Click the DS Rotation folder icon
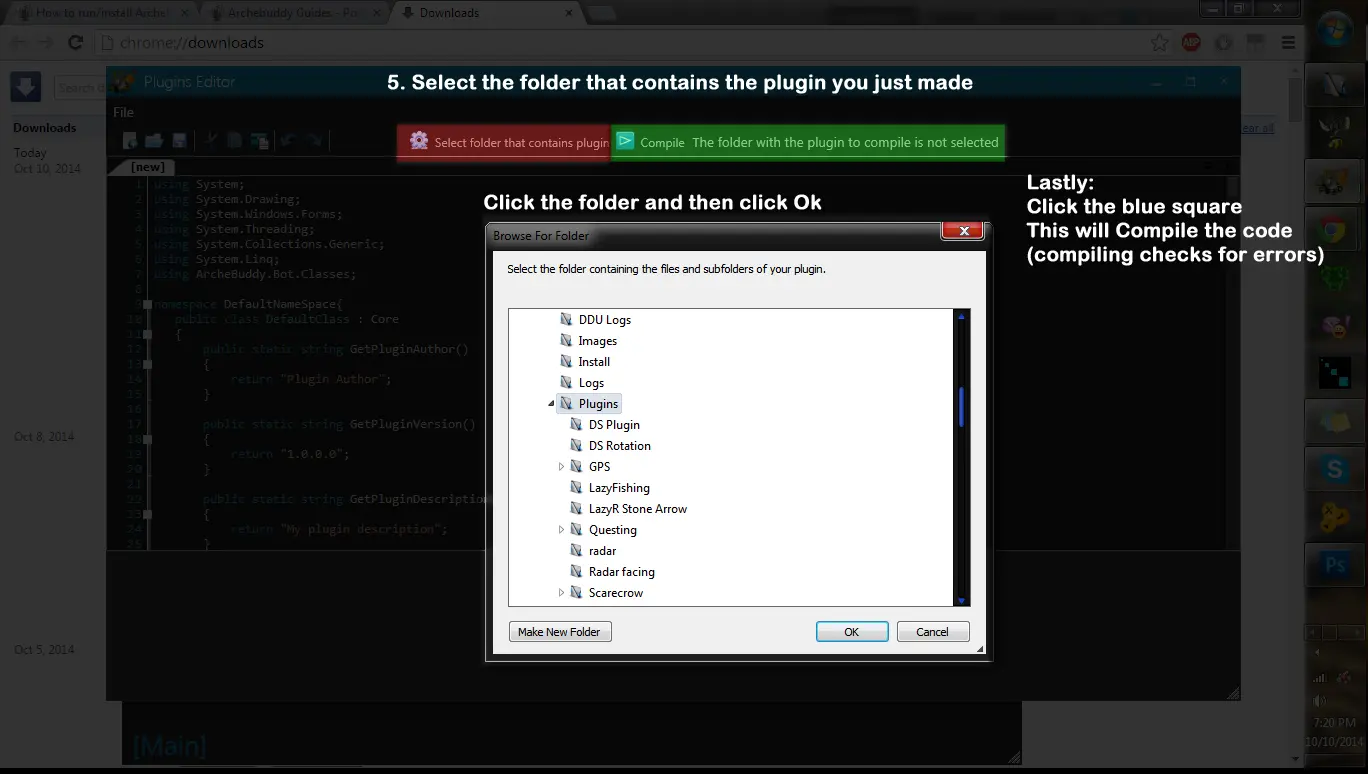This screenshot has width=1368, height=774. (576, 446)
